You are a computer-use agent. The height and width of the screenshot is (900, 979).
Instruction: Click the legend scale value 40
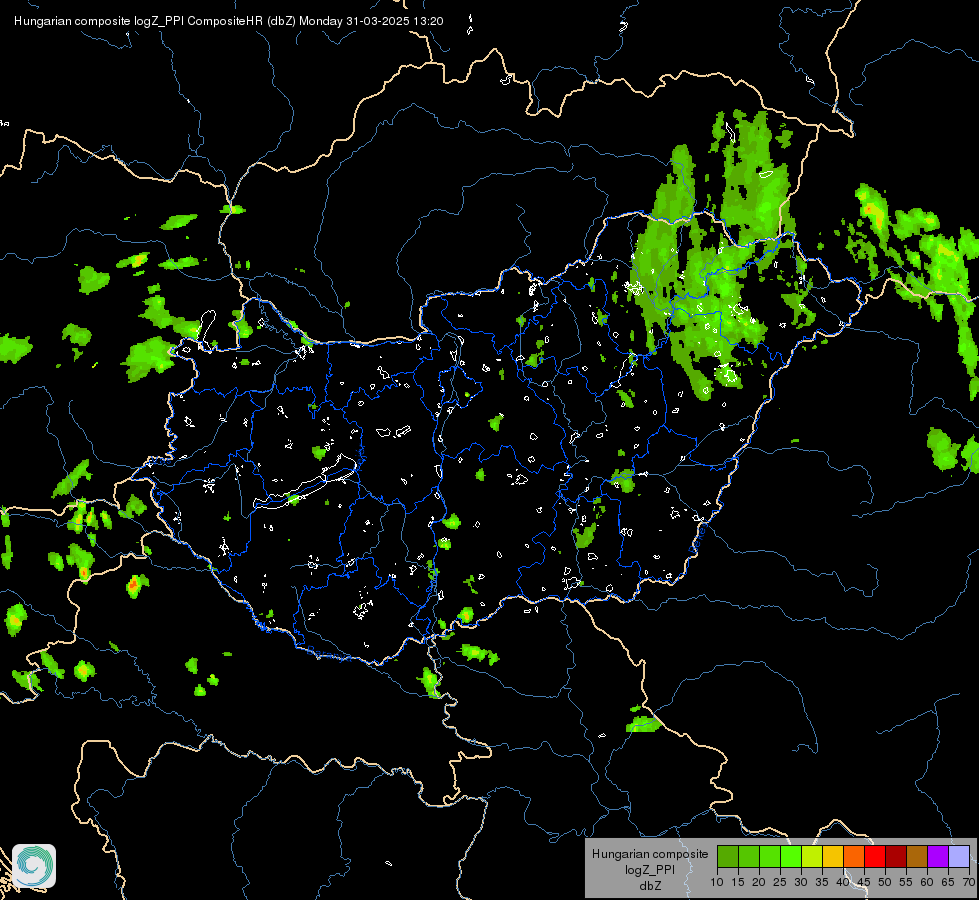(843, 883)
